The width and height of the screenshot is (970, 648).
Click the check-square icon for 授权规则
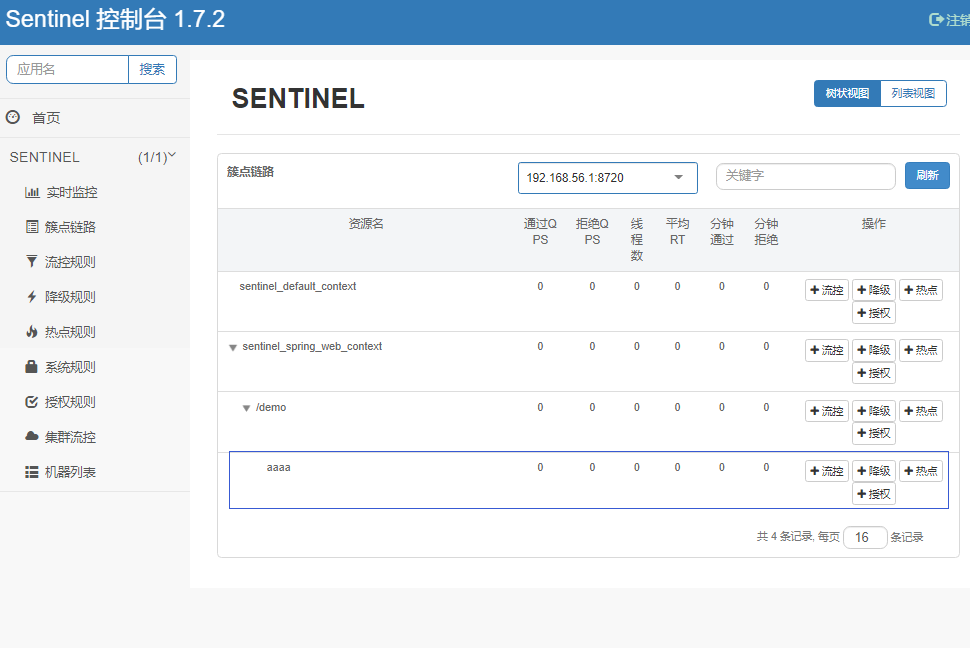32,402
